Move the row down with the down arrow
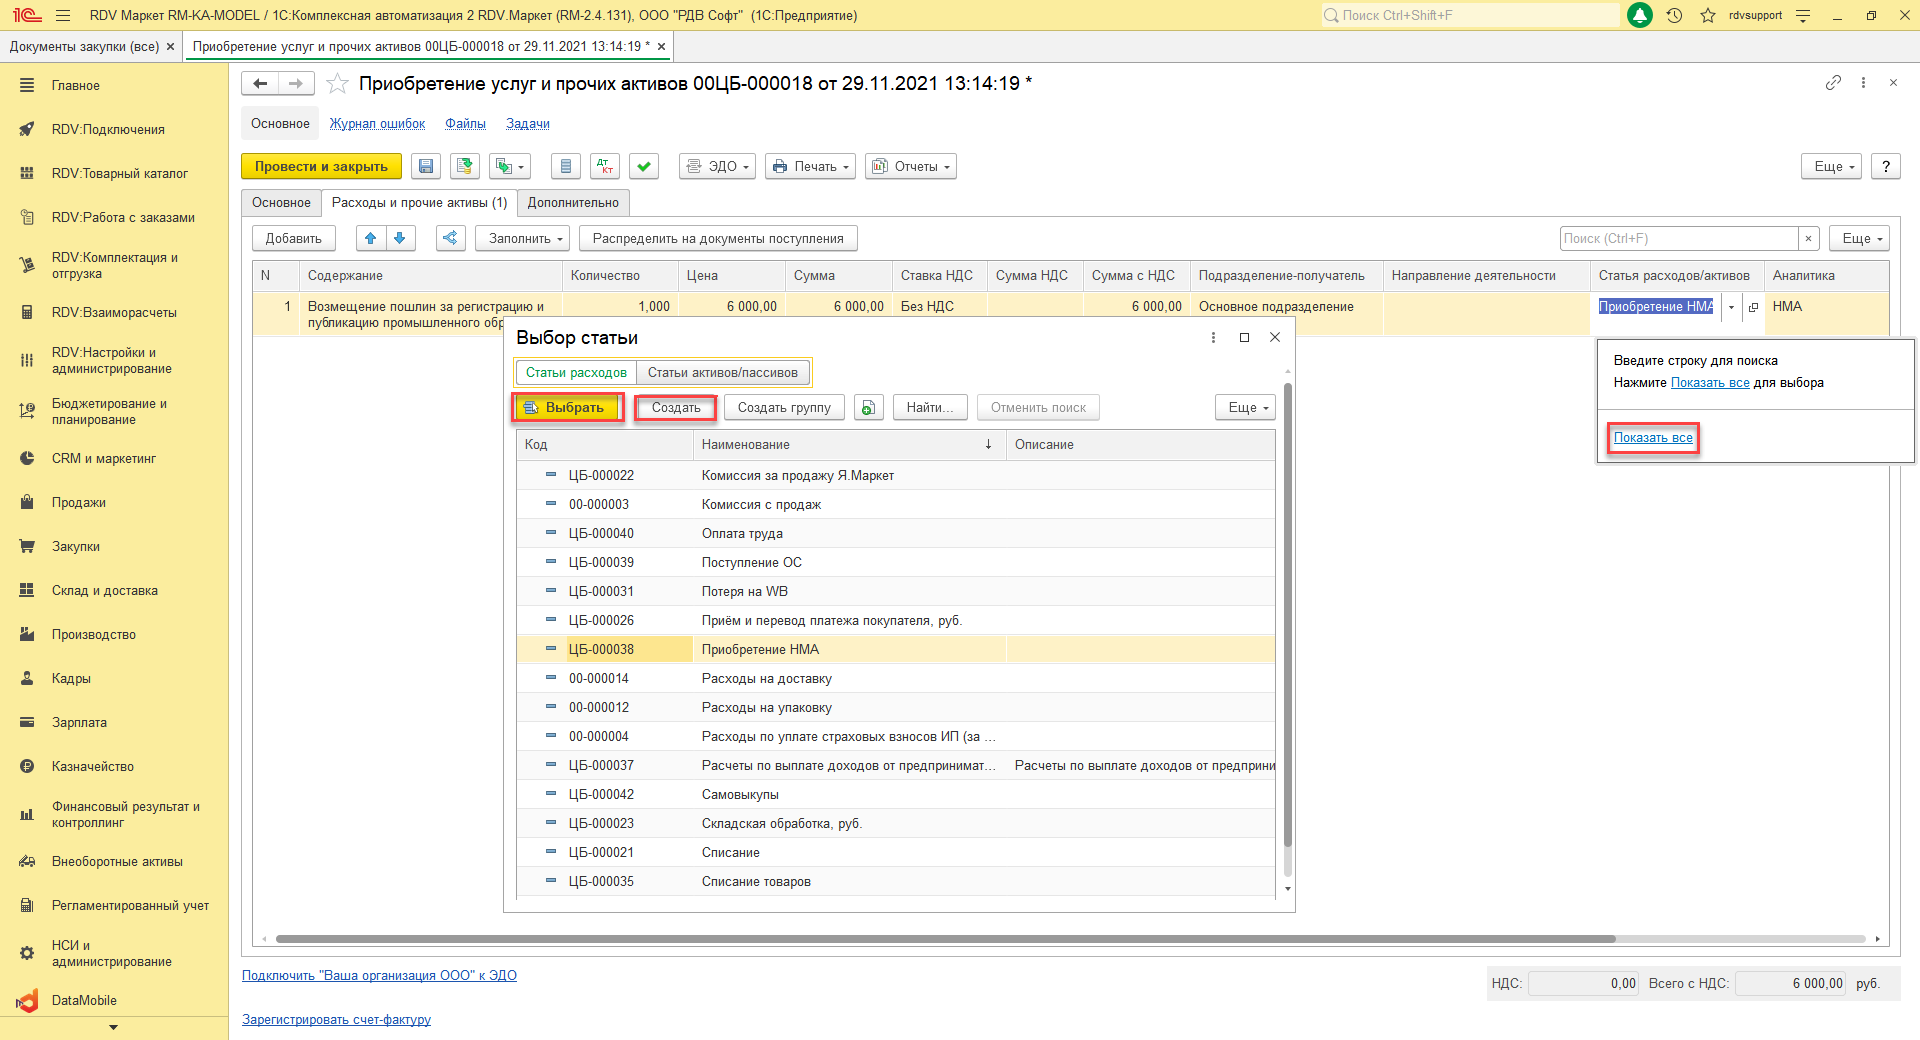Viewport: 1920px width, 1040px height. [400, 238]
